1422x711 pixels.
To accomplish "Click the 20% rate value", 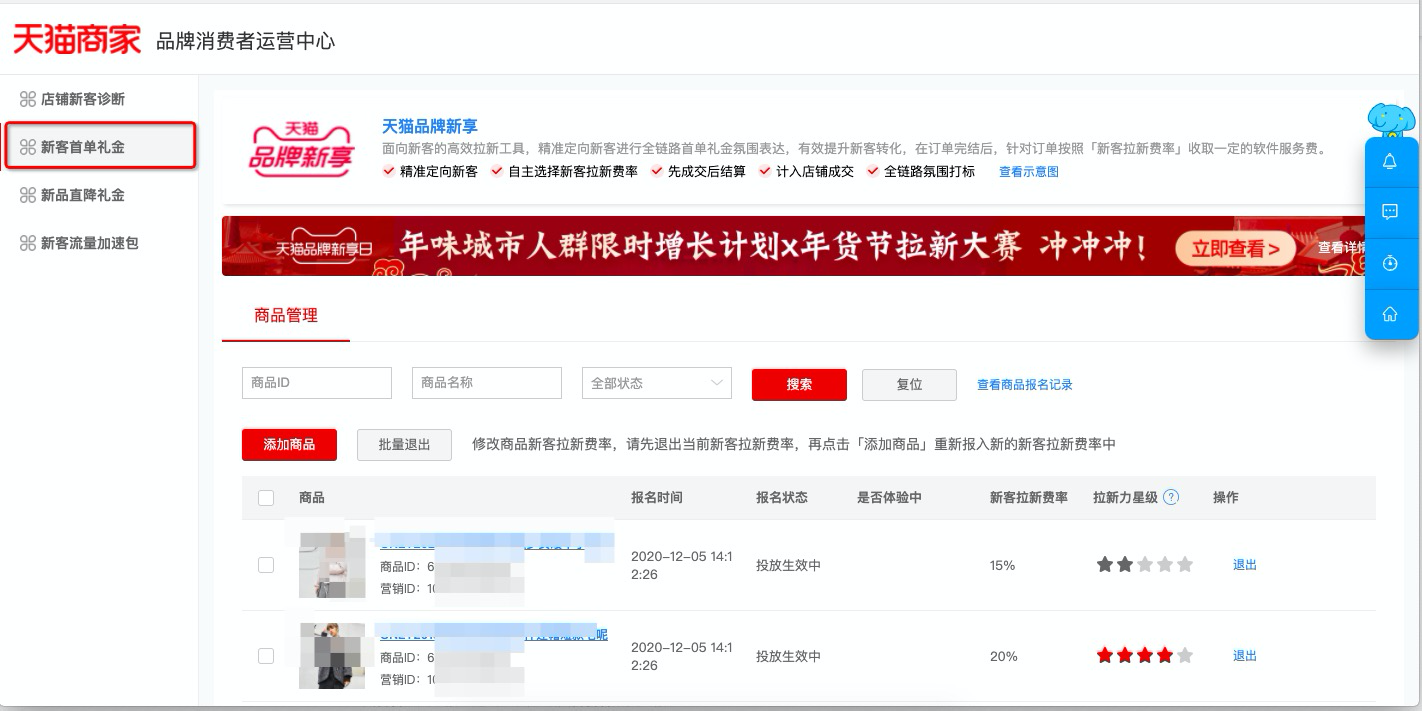I will 1003,656.
